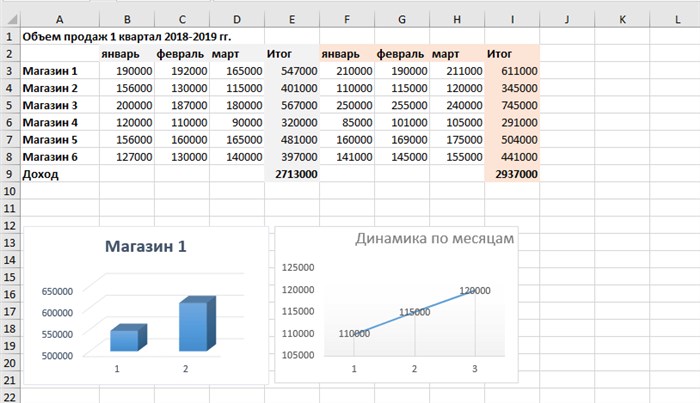Select row 9 header

pos(10,174)
